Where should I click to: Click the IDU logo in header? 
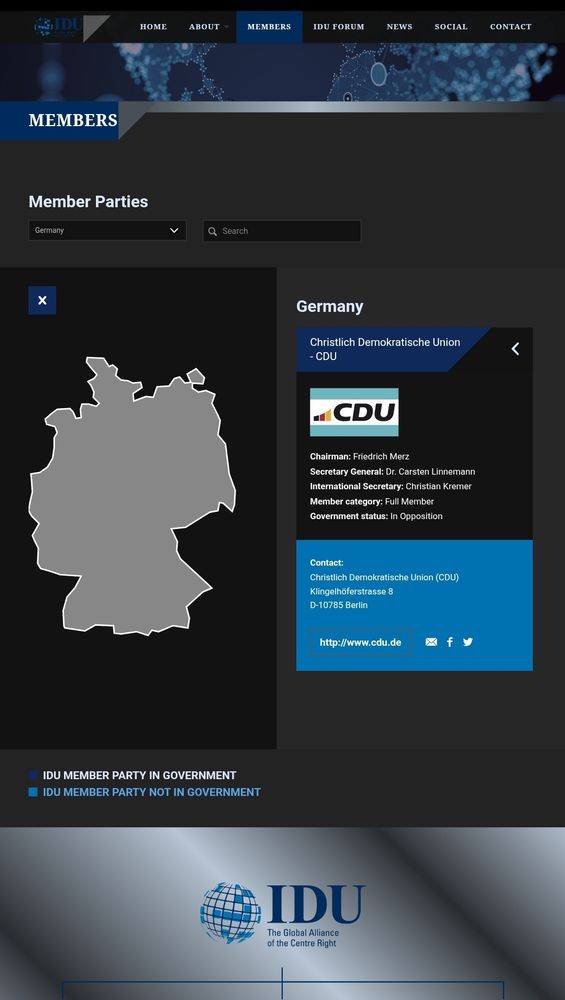coord(57,26)
